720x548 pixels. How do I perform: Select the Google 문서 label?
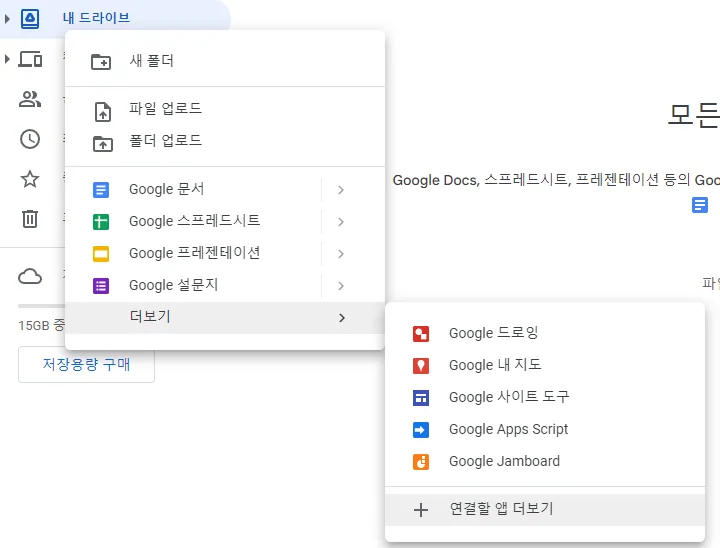pos(167,189)
